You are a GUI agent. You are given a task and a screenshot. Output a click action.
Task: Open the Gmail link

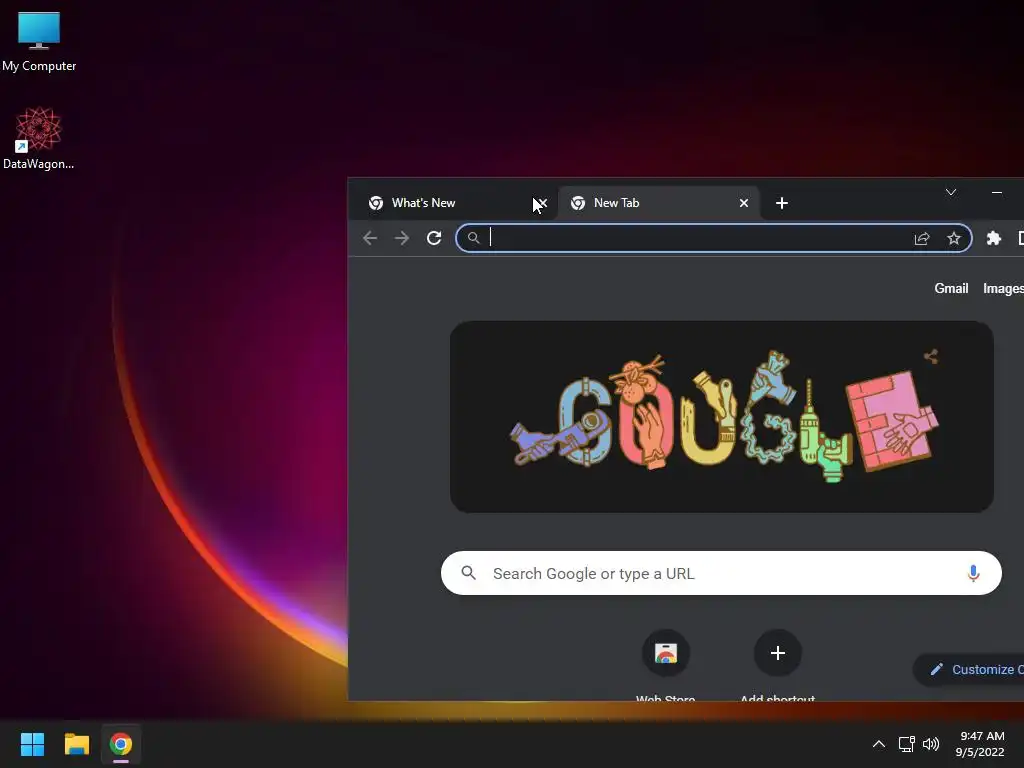pyautogui.click(x=951, y=289)
